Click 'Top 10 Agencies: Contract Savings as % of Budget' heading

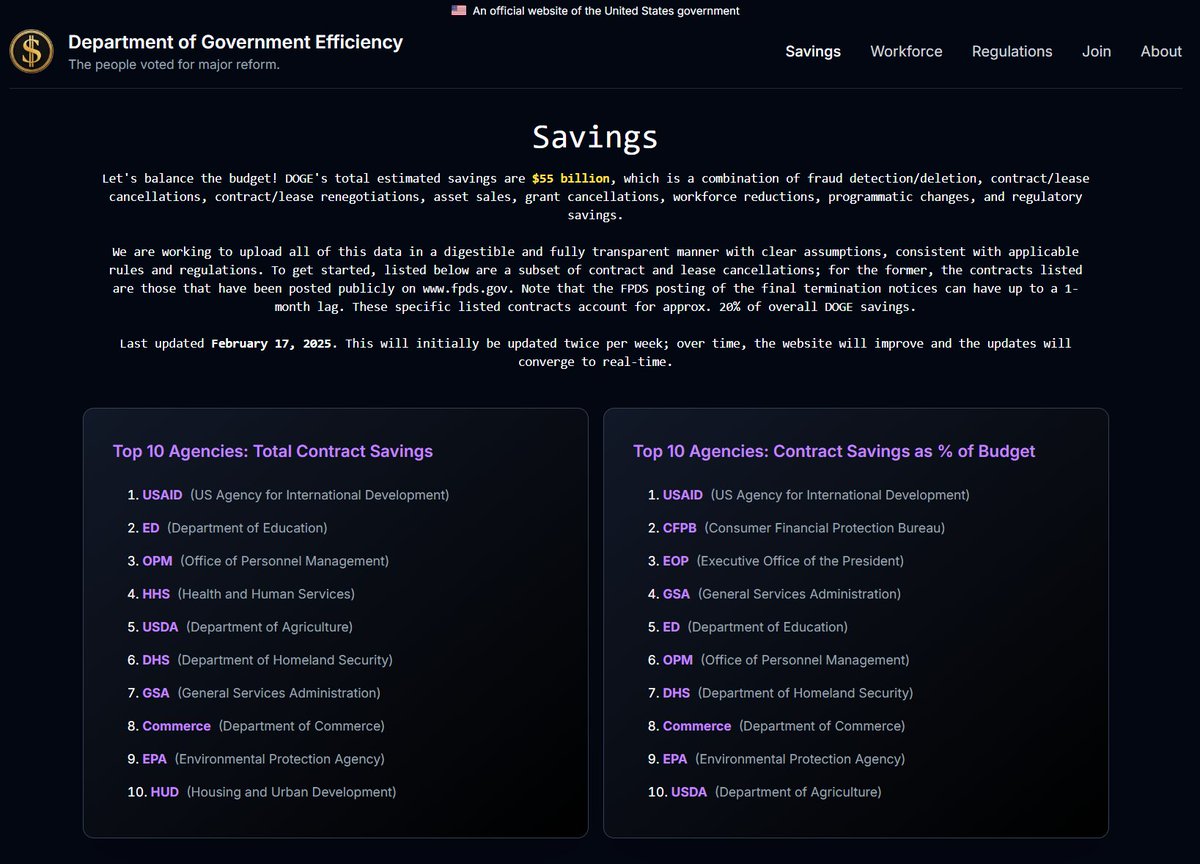[834, 451]
